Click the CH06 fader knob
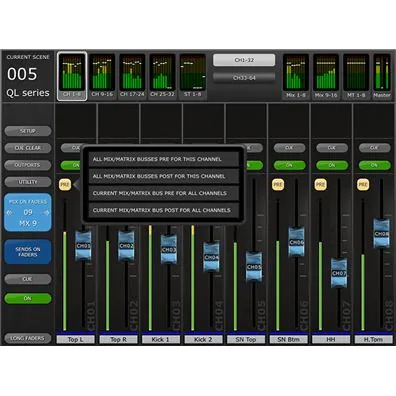 pyautogui.click(x=297, y=242)
